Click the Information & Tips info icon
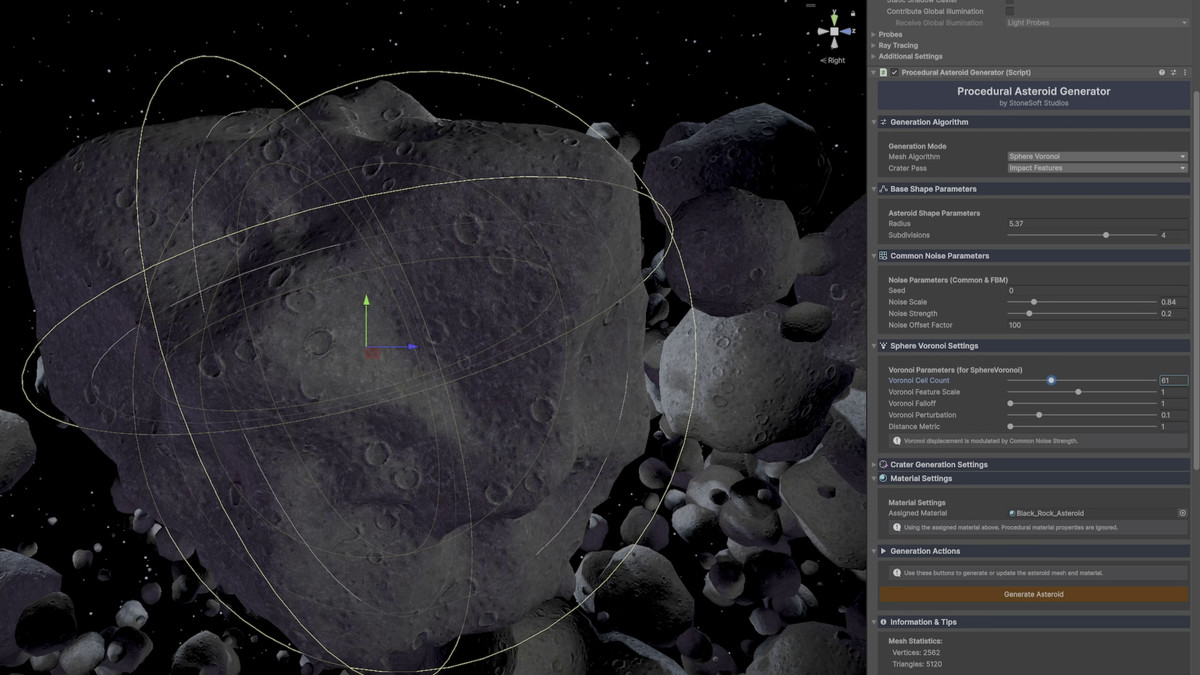 884,622
